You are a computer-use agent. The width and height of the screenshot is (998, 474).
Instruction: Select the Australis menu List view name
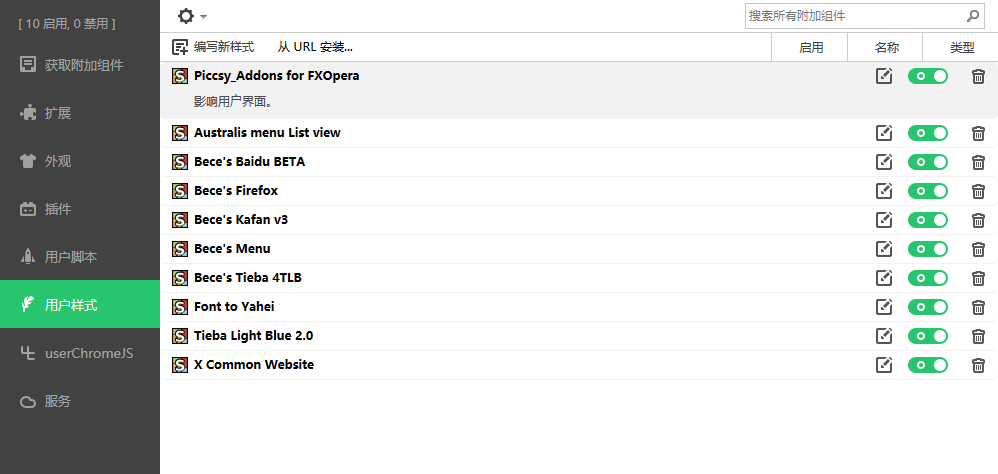click(x=267, y=133)
